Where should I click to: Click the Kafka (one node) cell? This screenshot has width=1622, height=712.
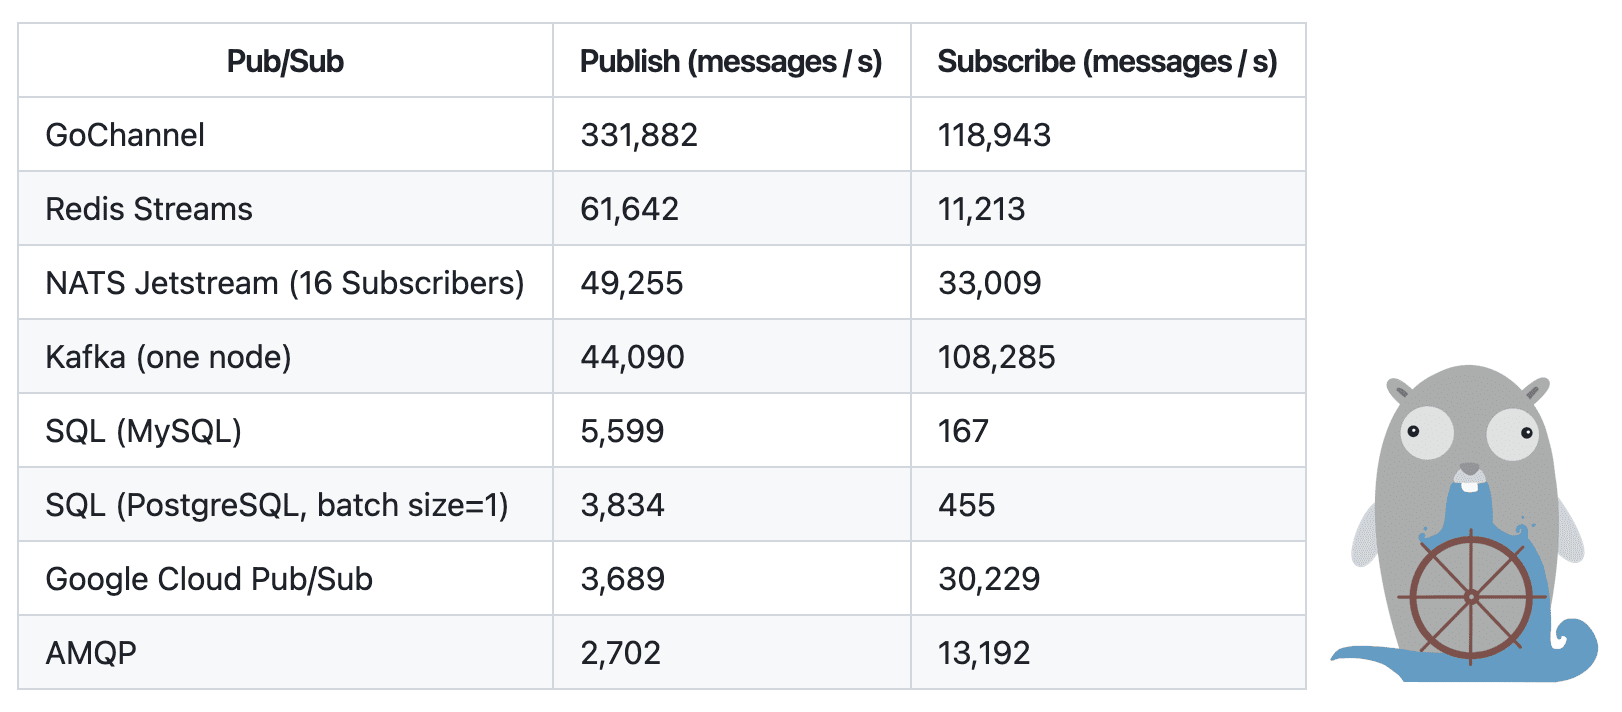(168, 357)
